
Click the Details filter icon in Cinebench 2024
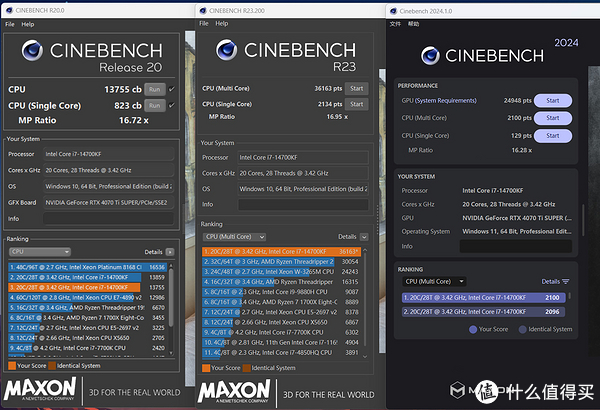pyautogui.click(x=566, y=281)
